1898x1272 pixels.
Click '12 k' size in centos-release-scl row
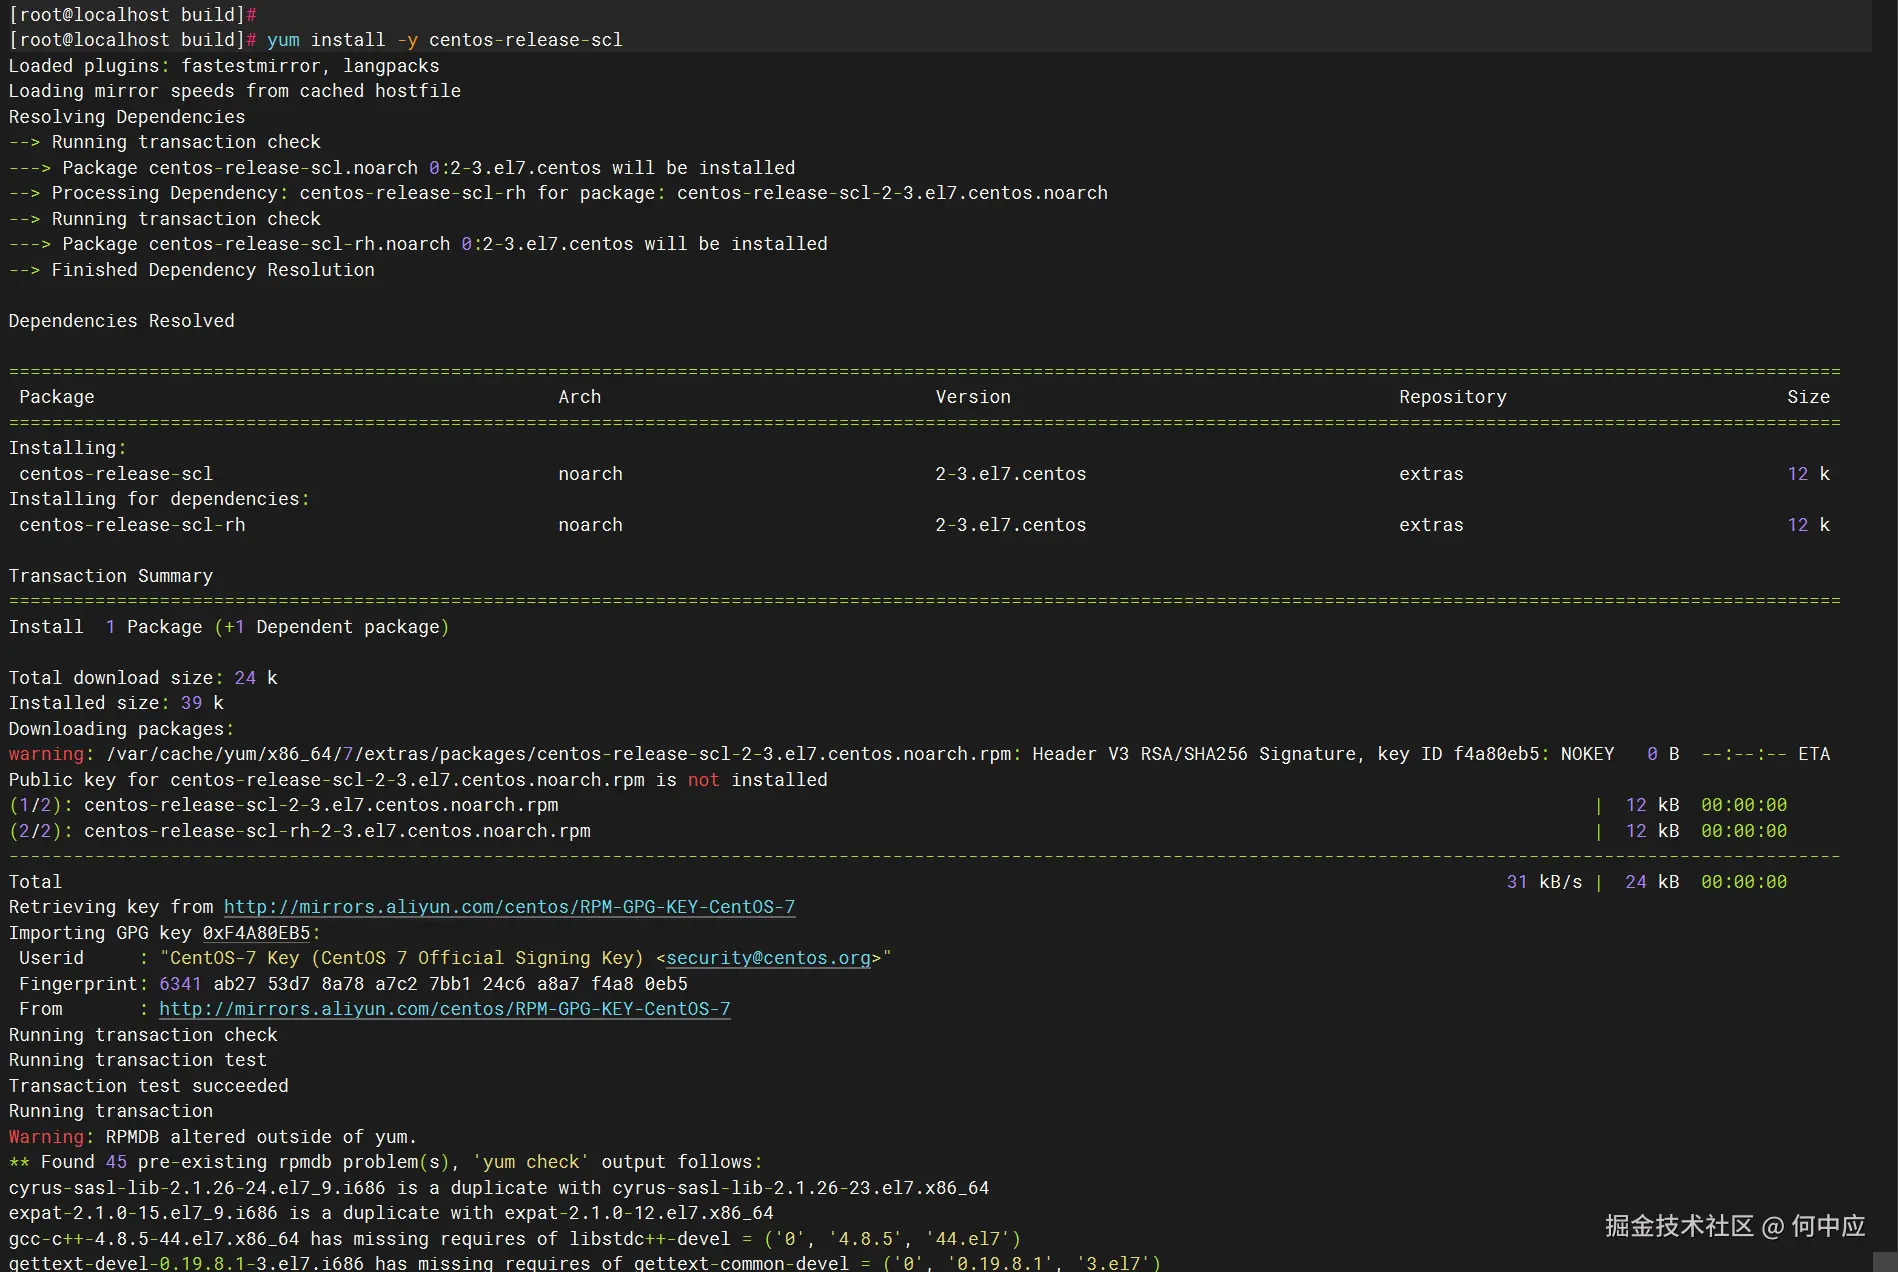pyautogui.click(x=1809, y=474)
